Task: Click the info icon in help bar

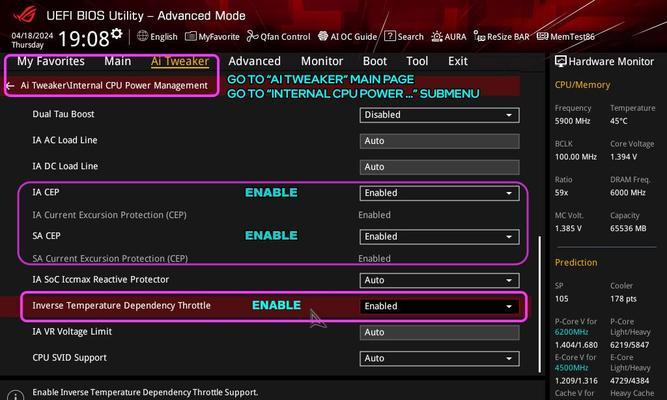Action: point(15,396)
